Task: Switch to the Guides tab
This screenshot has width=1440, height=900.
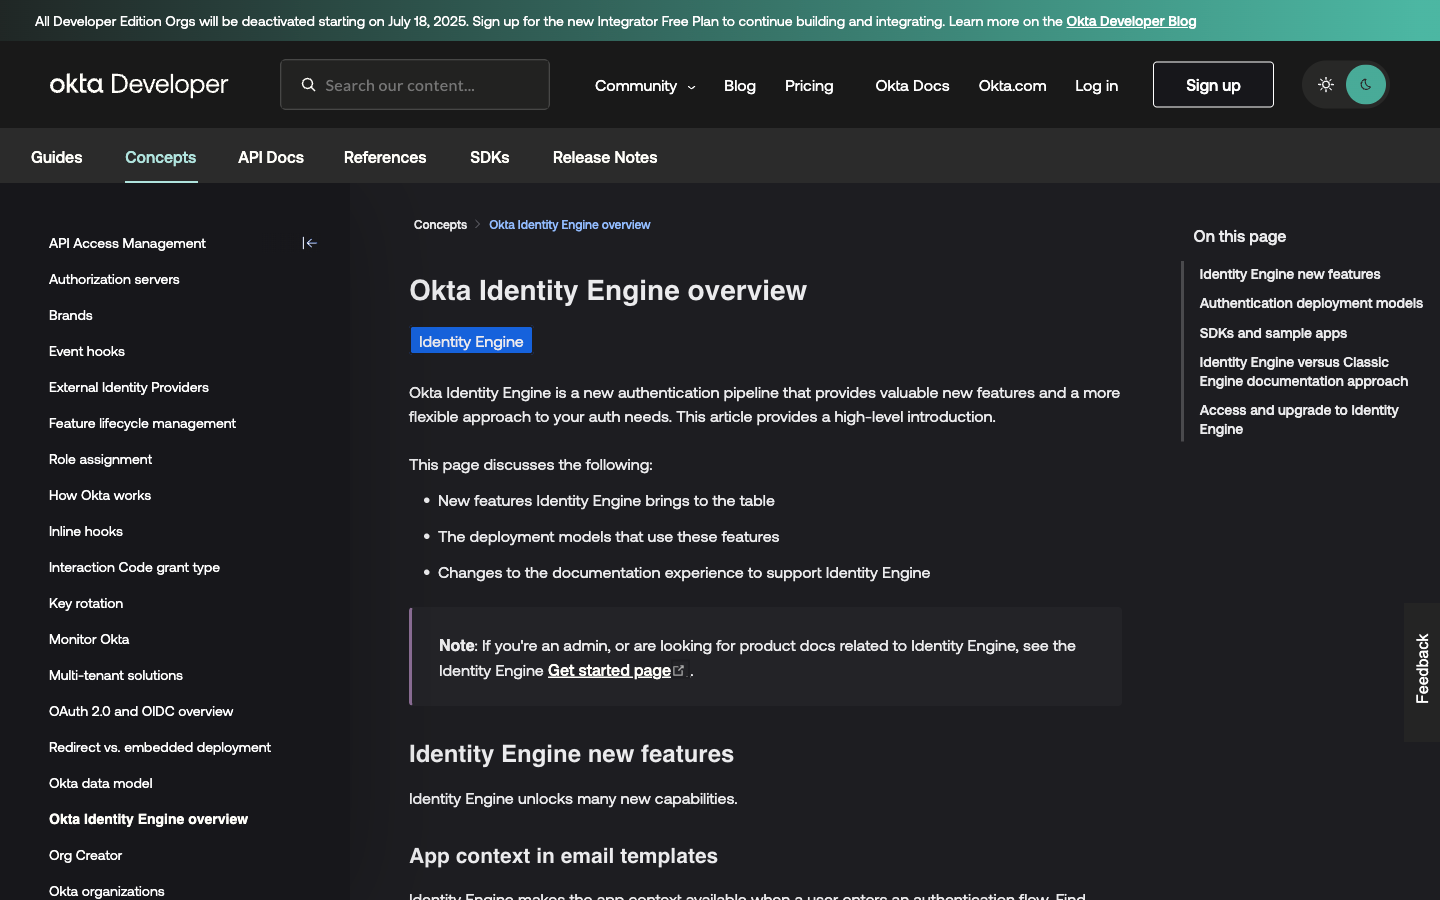Action: pyautogui.click(x=57, y=157)
